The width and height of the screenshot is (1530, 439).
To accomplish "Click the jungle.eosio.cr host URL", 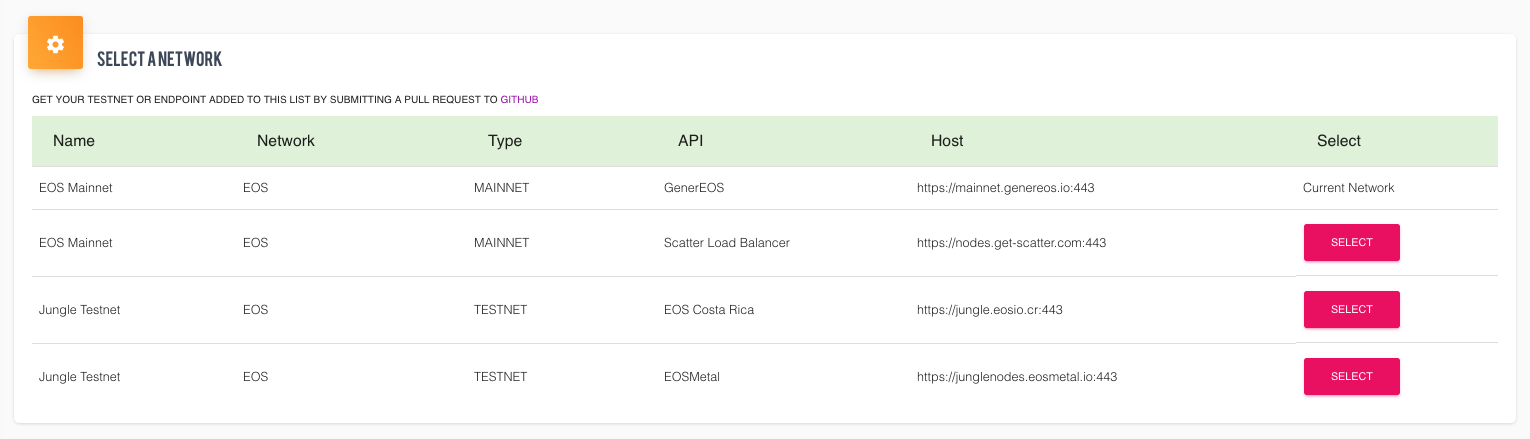I will click(989, 310).
